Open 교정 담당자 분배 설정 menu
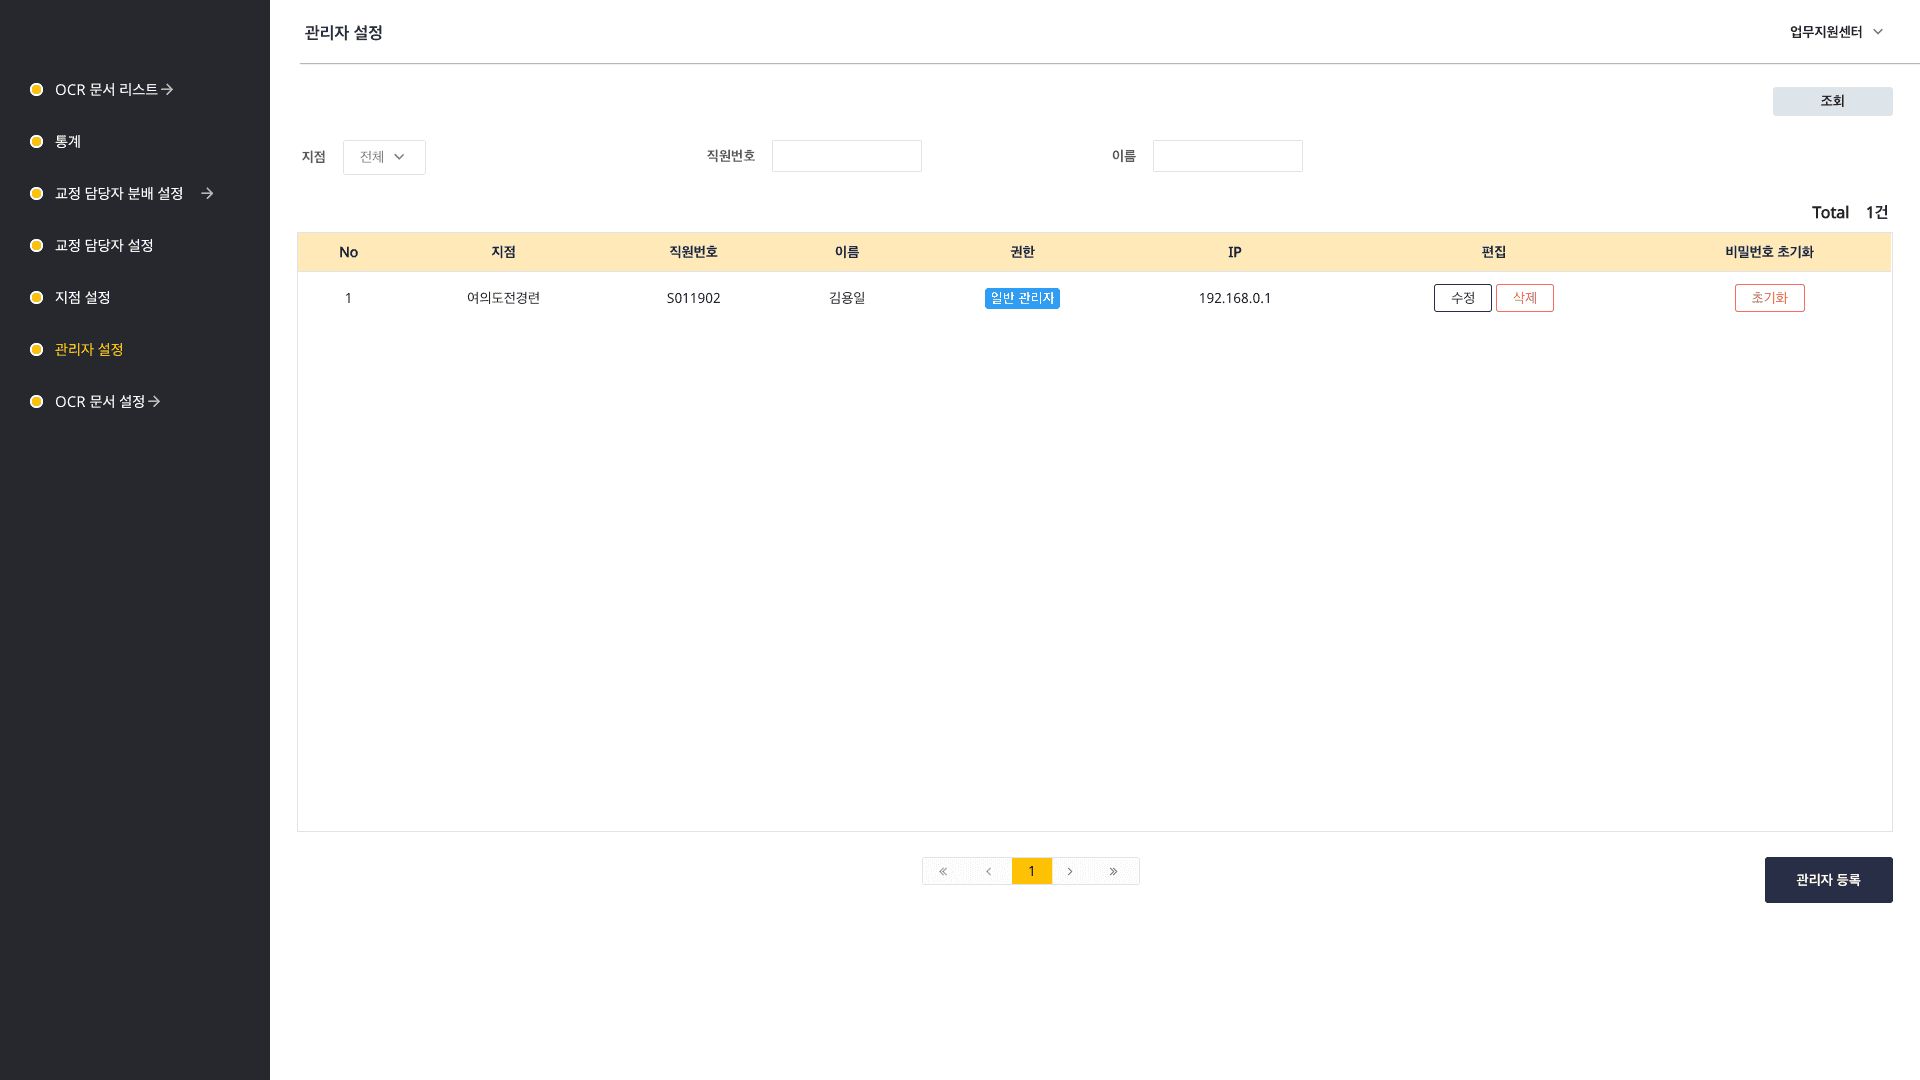Image resolution: width=1920 pixels, height=1080 pixels. coord(119,194)
